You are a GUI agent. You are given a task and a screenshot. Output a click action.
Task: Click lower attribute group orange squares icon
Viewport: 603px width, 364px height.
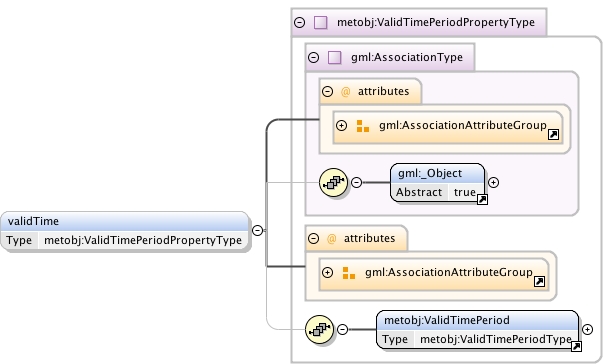pos(349,273)
